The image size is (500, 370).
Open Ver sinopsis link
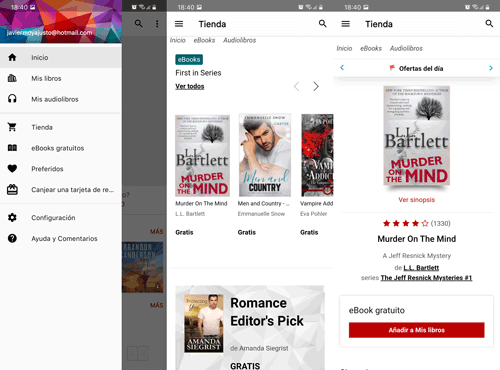point(416,200)
